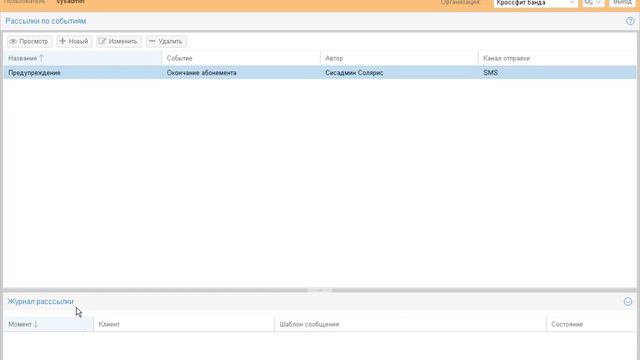Click the Канал отправки column header
The height and width of the screenshot is (360, 640).
pos(557,58)
